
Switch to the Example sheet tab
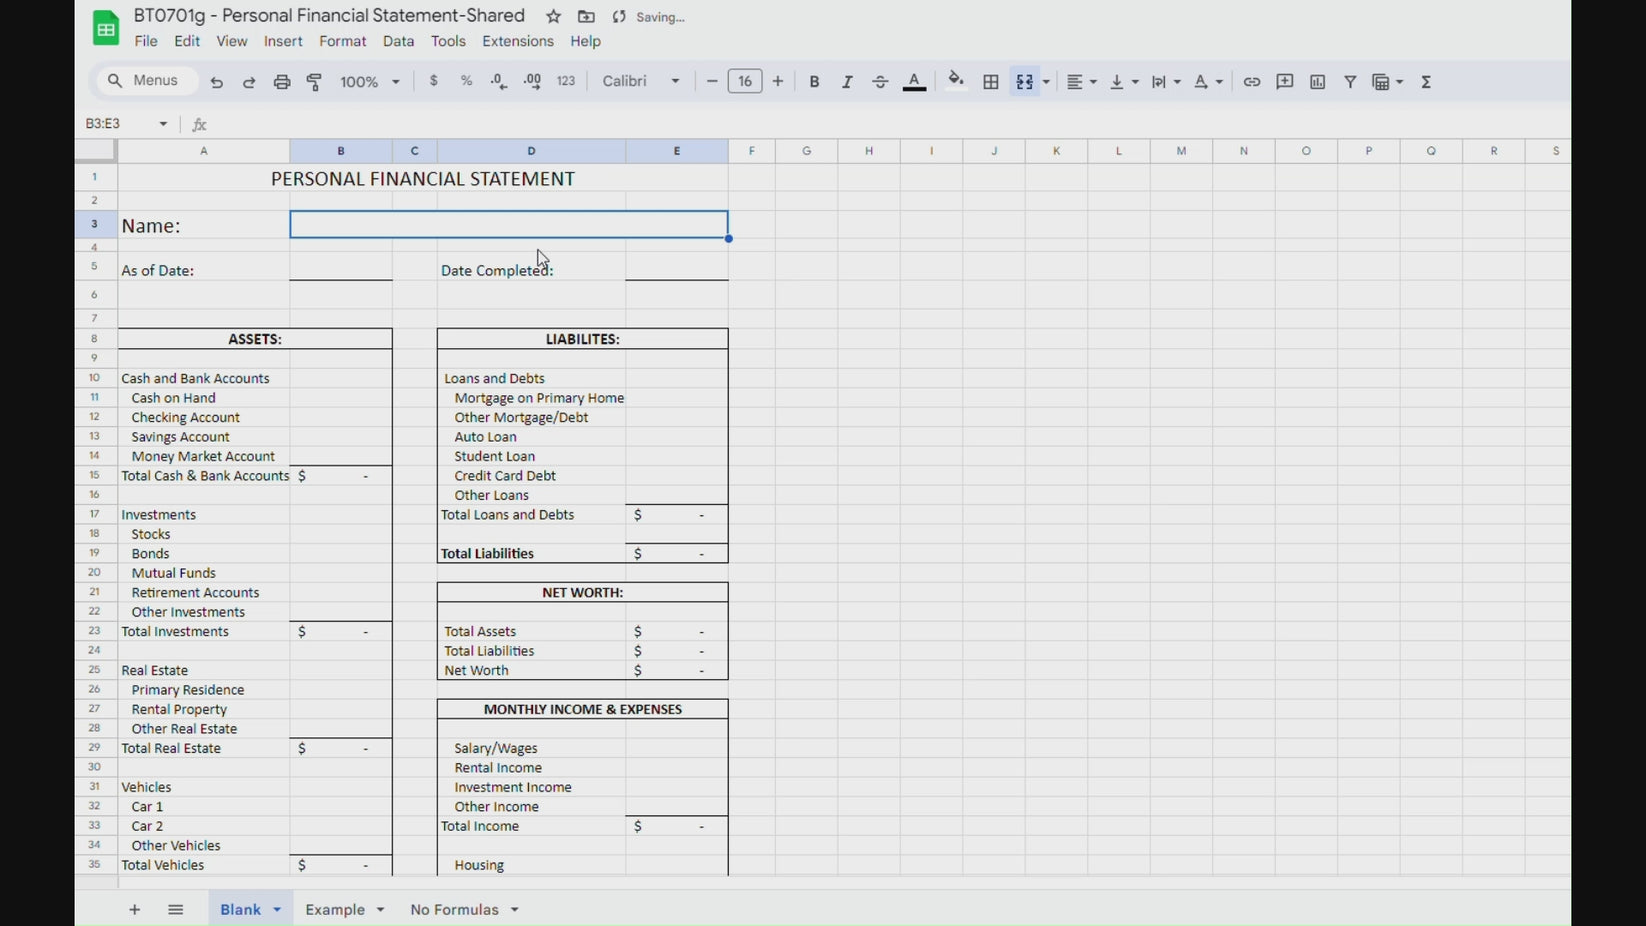coord(334,910)
